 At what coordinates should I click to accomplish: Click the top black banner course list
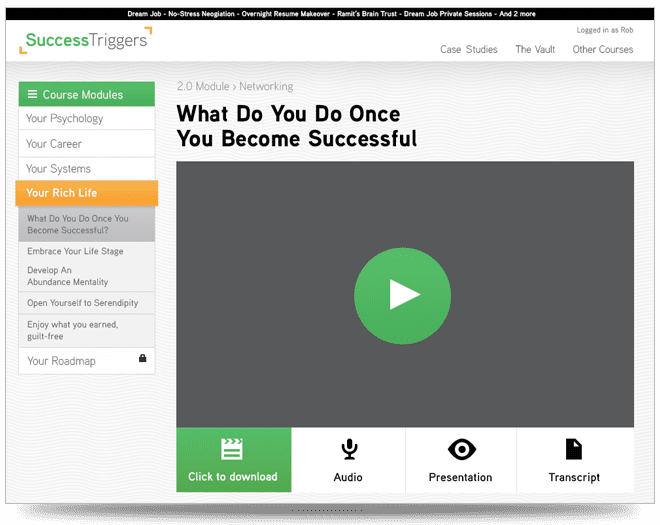(x=331, y=14)
